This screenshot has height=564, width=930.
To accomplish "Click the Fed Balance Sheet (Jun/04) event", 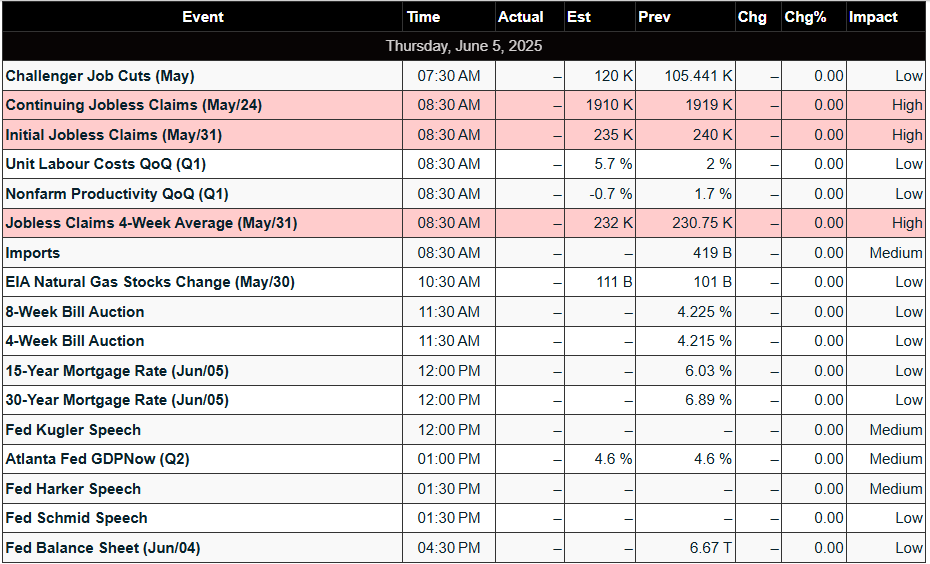I will (x=103, y=548).
